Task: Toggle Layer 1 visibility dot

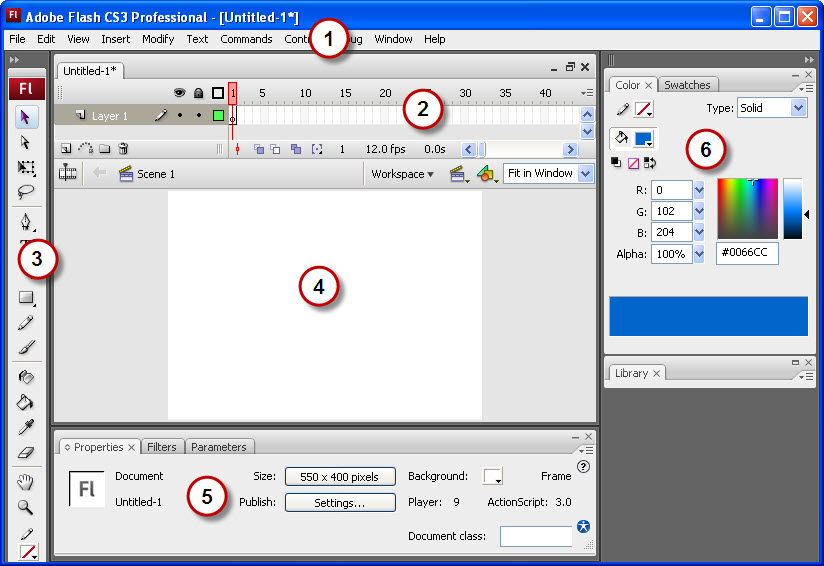Action: 180,115
